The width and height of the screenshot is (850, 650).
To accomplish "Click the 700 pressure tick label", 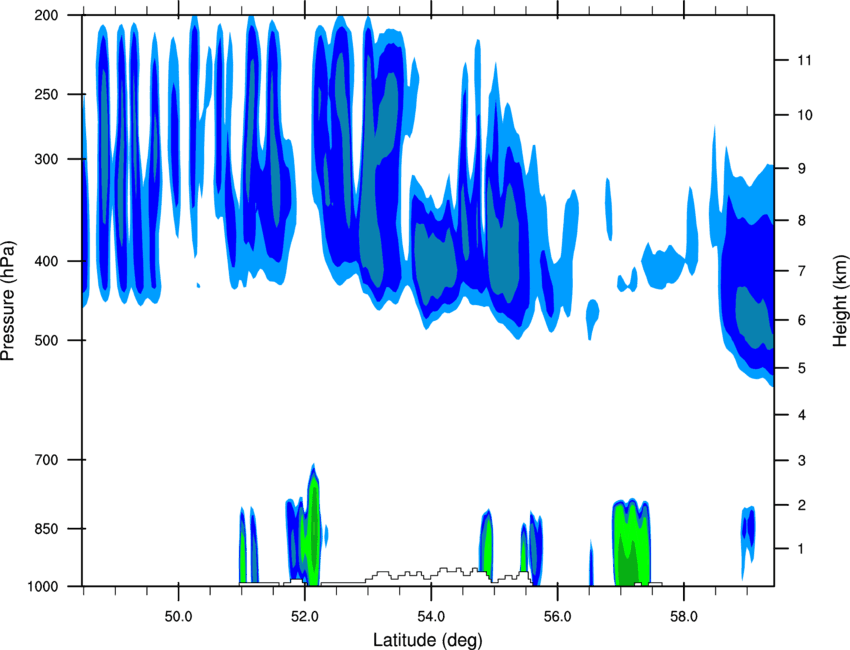I will (46, 460).
